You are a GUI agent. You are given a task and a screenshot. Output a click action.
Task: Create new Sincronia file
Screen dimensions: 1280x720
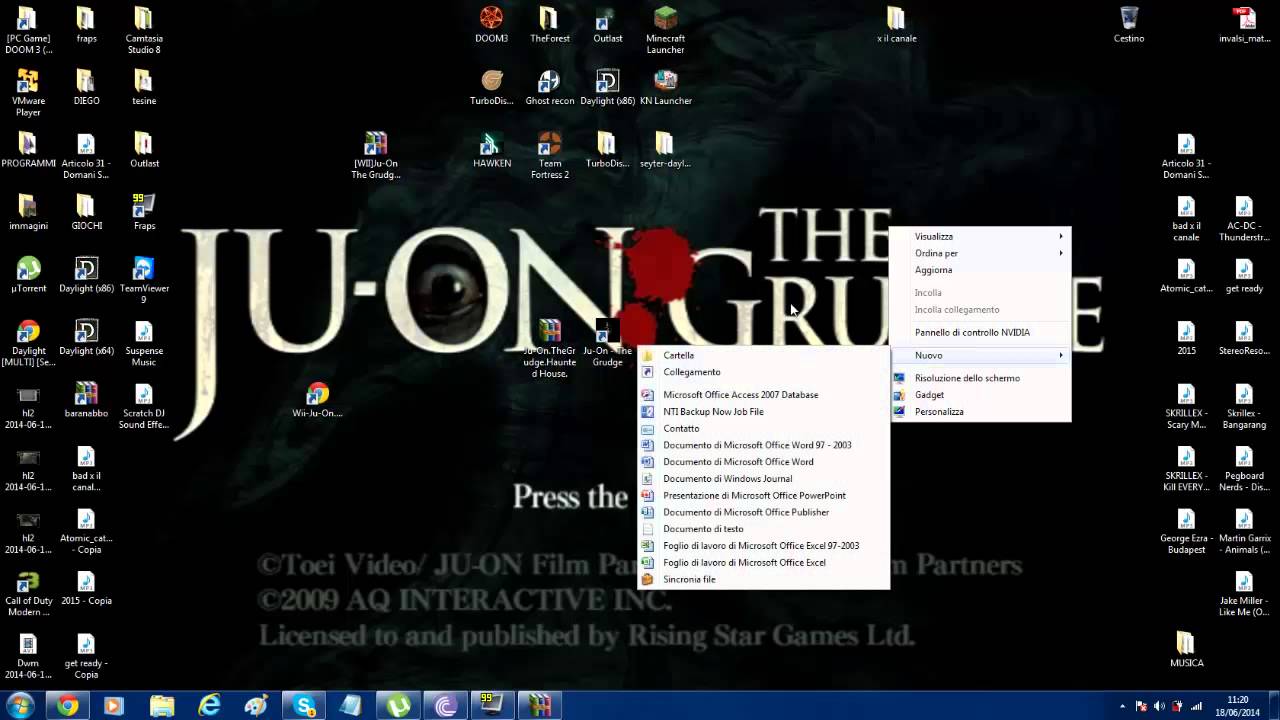click(763, 579)
